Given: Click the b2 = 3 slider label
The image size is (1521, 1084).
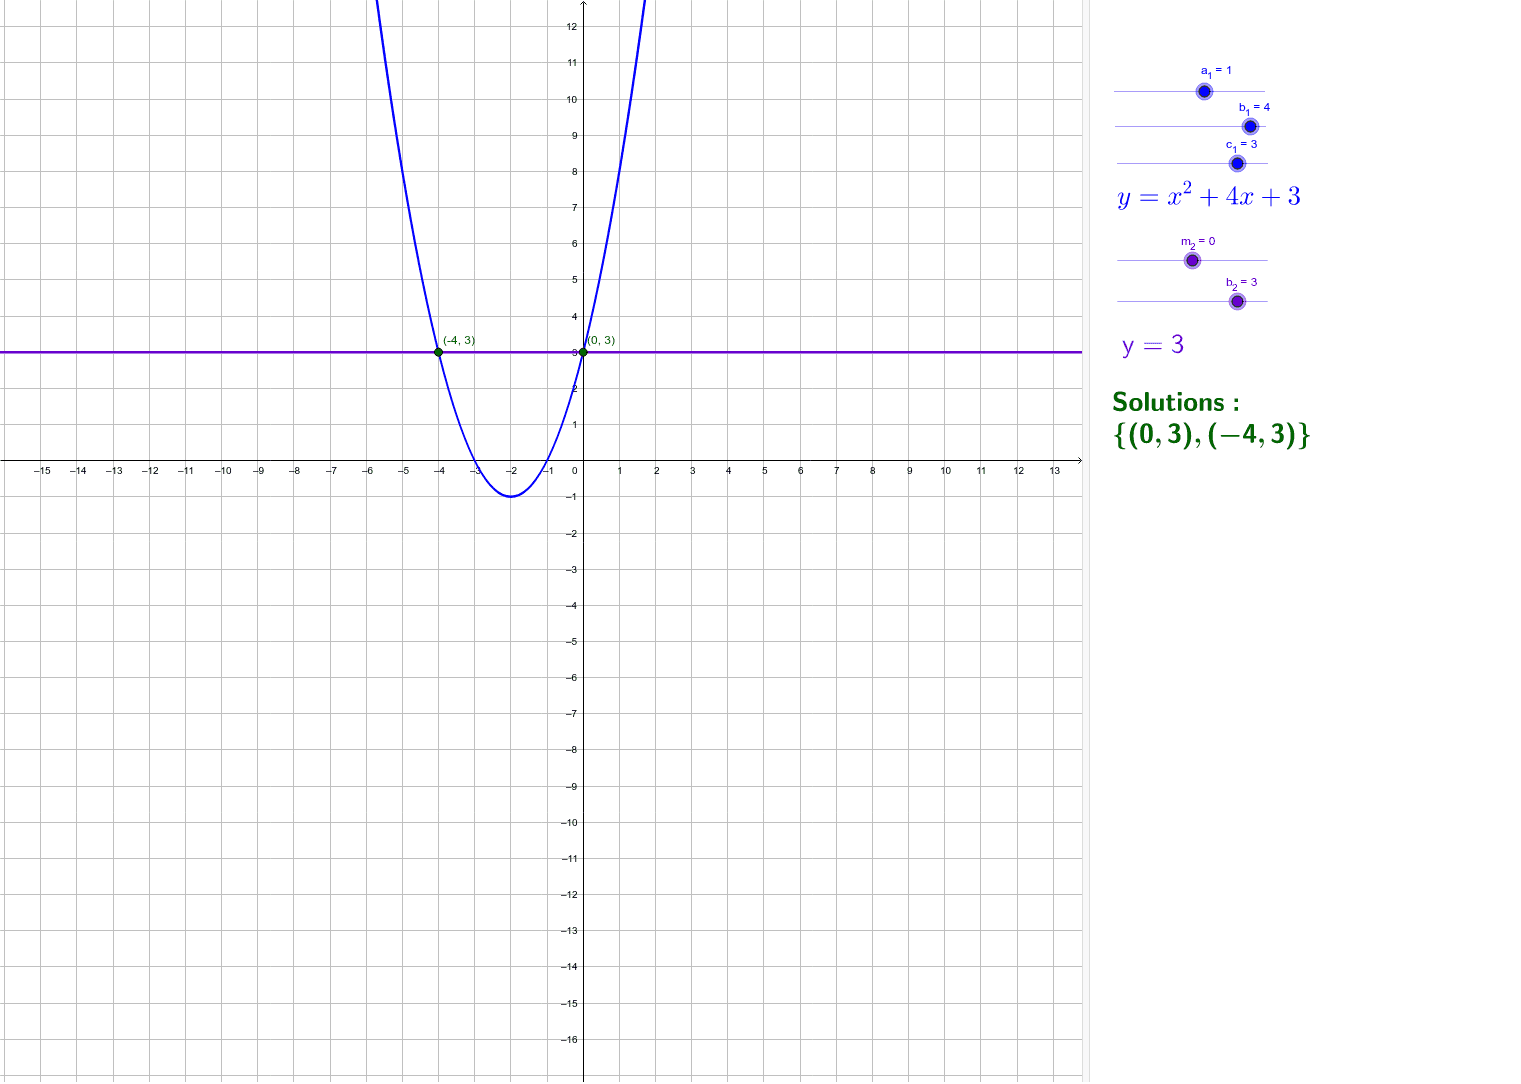Looking at the screenshot, I should click(x=1241, y=283).
